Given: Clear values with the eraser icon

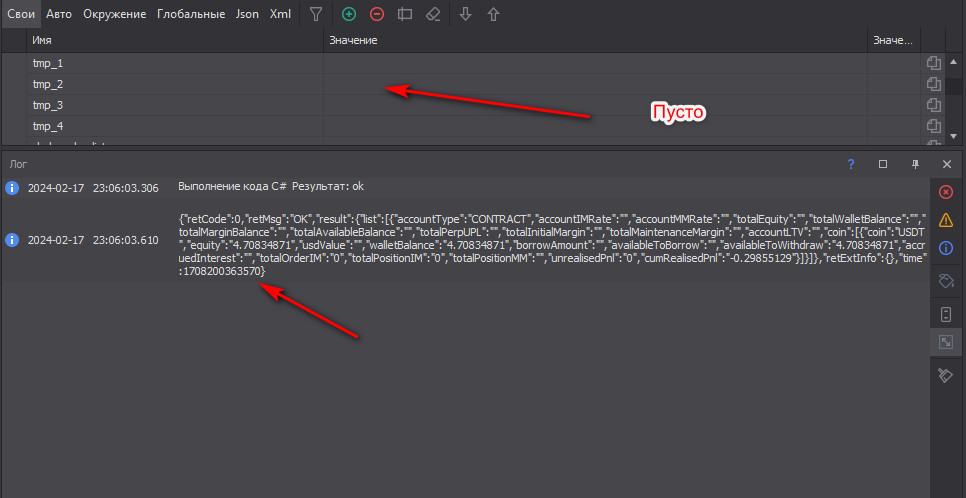Looking at the screenshot, I should pyautogui.click(x=433, y=14).
